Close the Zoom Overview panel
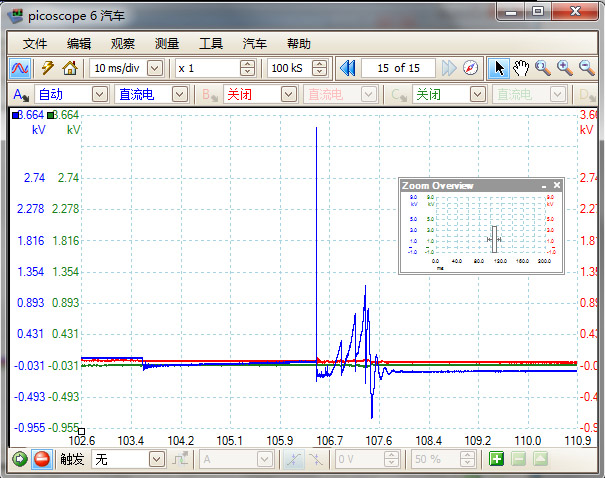The image size is (605, 478). point(557,185)
